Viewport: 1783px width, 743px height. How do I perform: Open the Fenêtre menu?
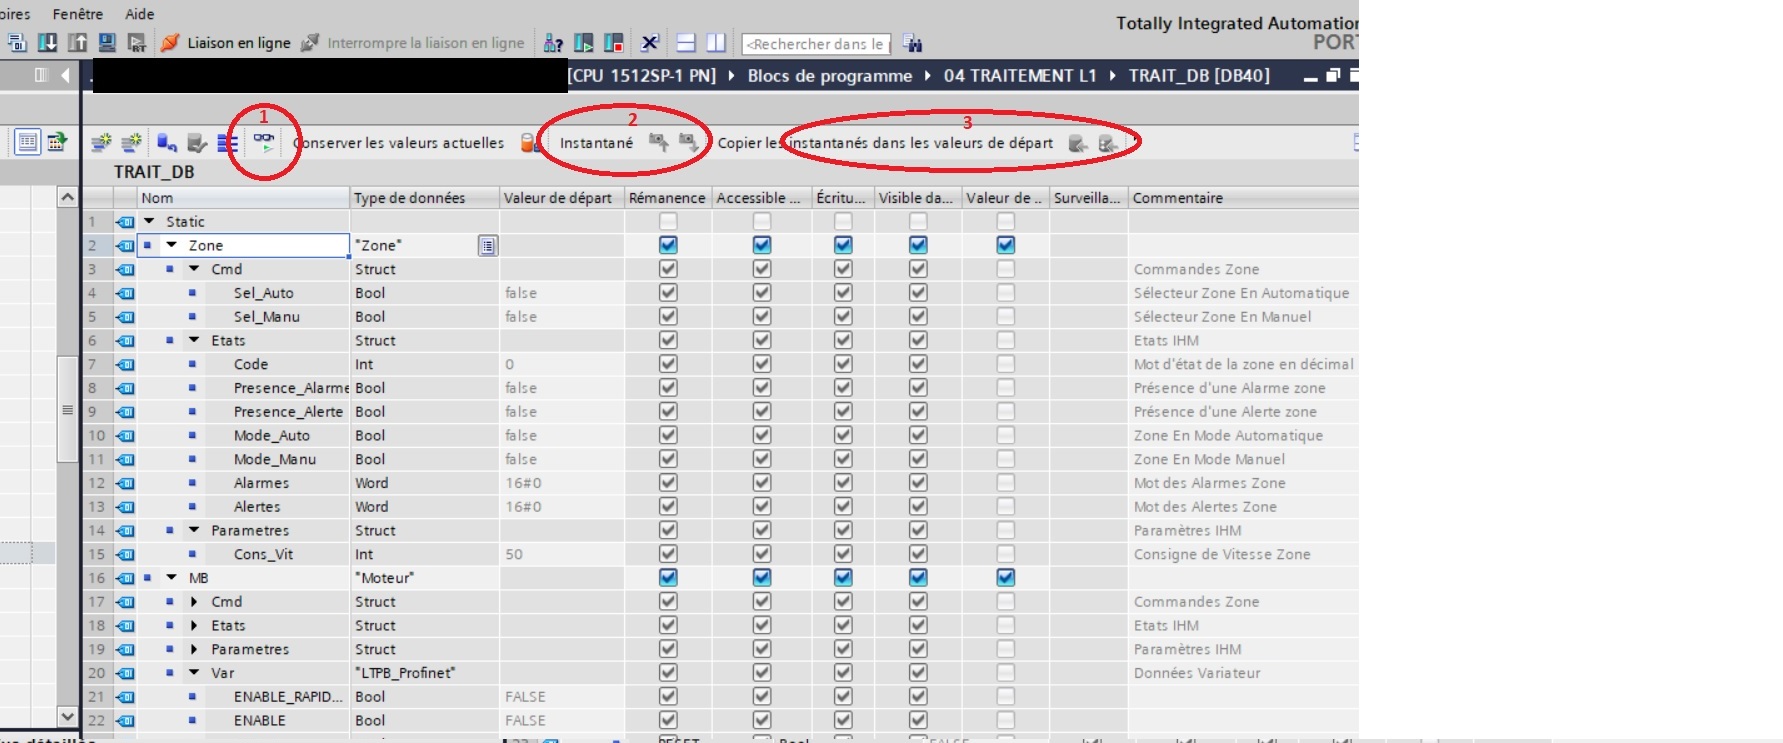coord(77,14)
